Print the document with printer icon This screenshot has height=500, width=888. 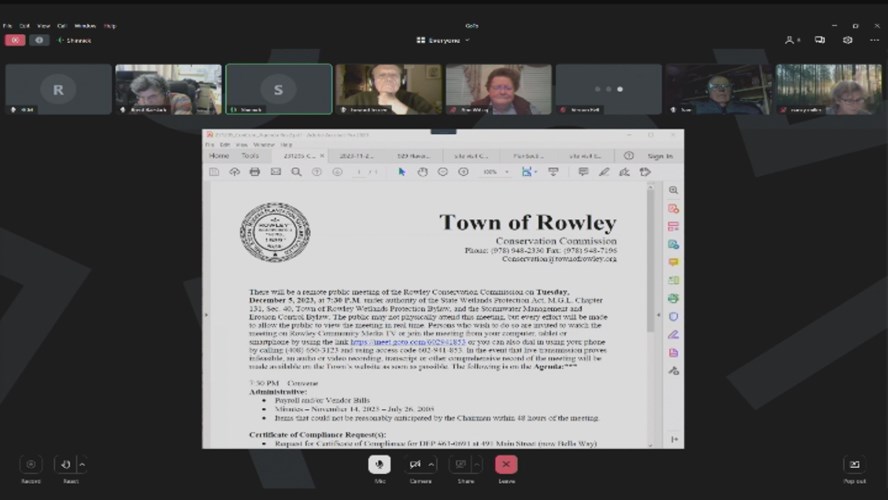point(255,172)
